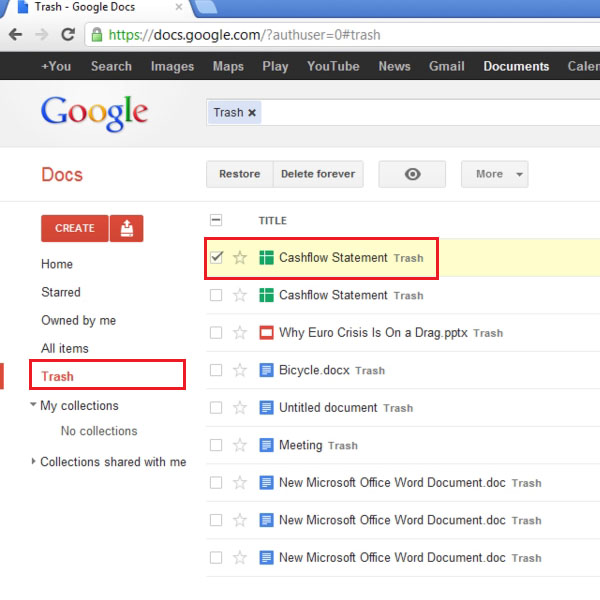The image size is (600, 600).
Task: Check the Why Euro Crisis pptx checkbox
Action: pos(216,333)
